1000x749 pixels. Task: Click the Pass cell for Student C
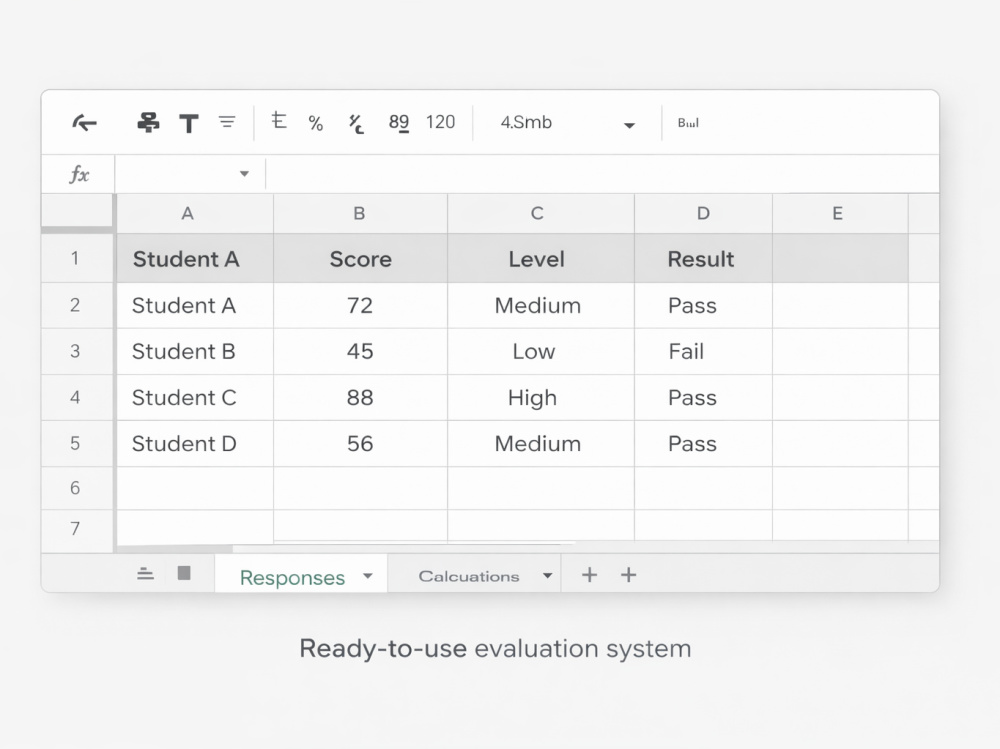coord(703,397)
